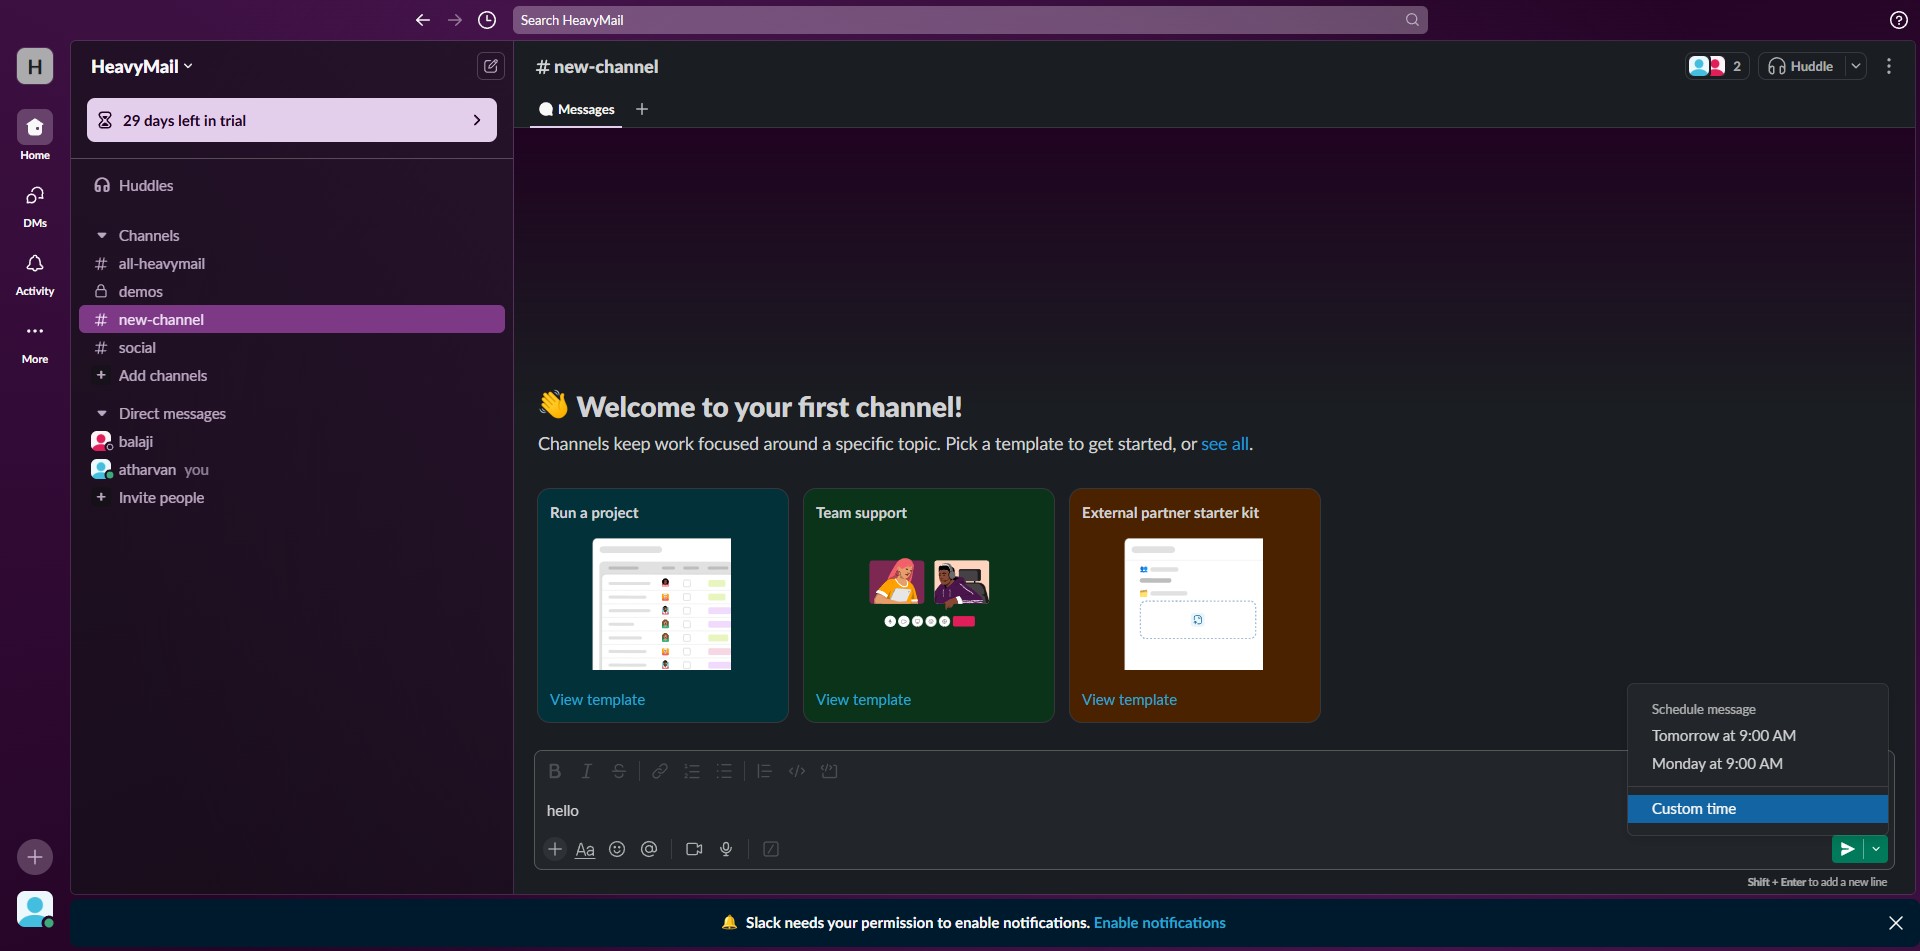Screen dimensions: 1920x951
Task: Record an audio clip with the microphone
Action: coord(726,849)
